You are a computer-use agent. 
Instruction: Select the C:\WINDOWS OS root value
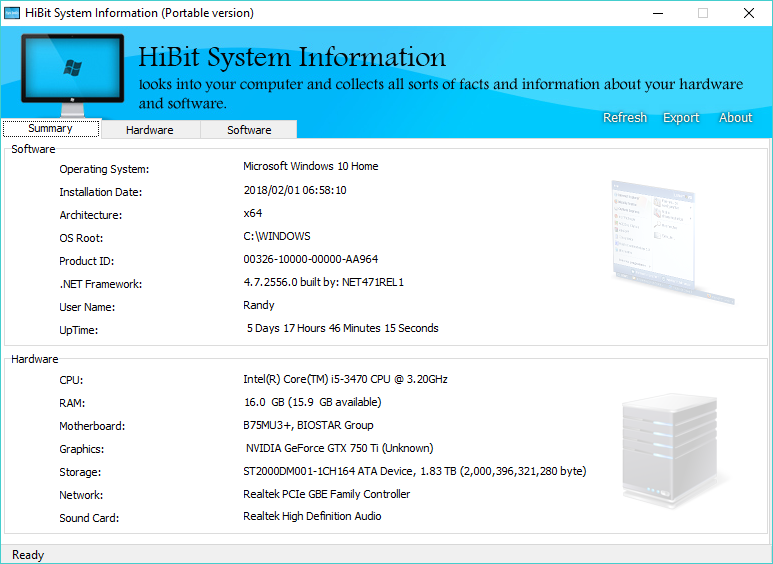pyautogui.click(x=277, y=236)
